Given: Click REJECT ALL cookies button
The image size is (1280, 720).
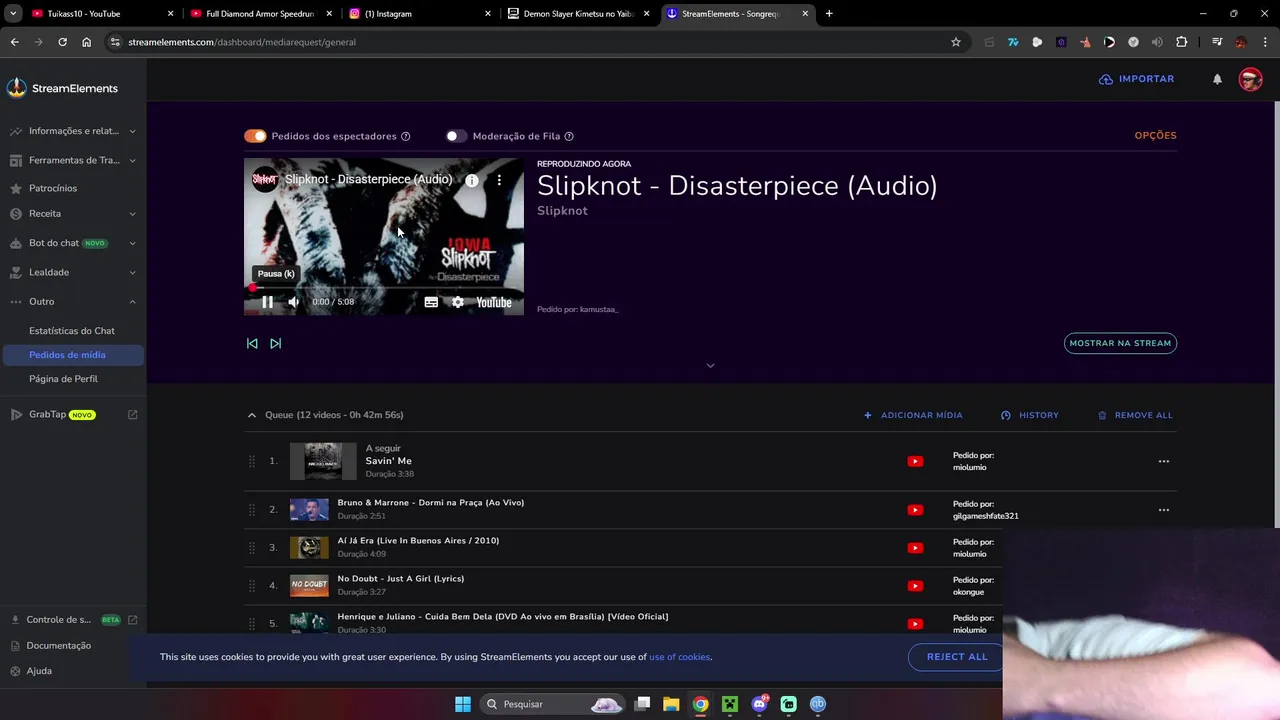Looking at the screenshot, I should [956, 657].
